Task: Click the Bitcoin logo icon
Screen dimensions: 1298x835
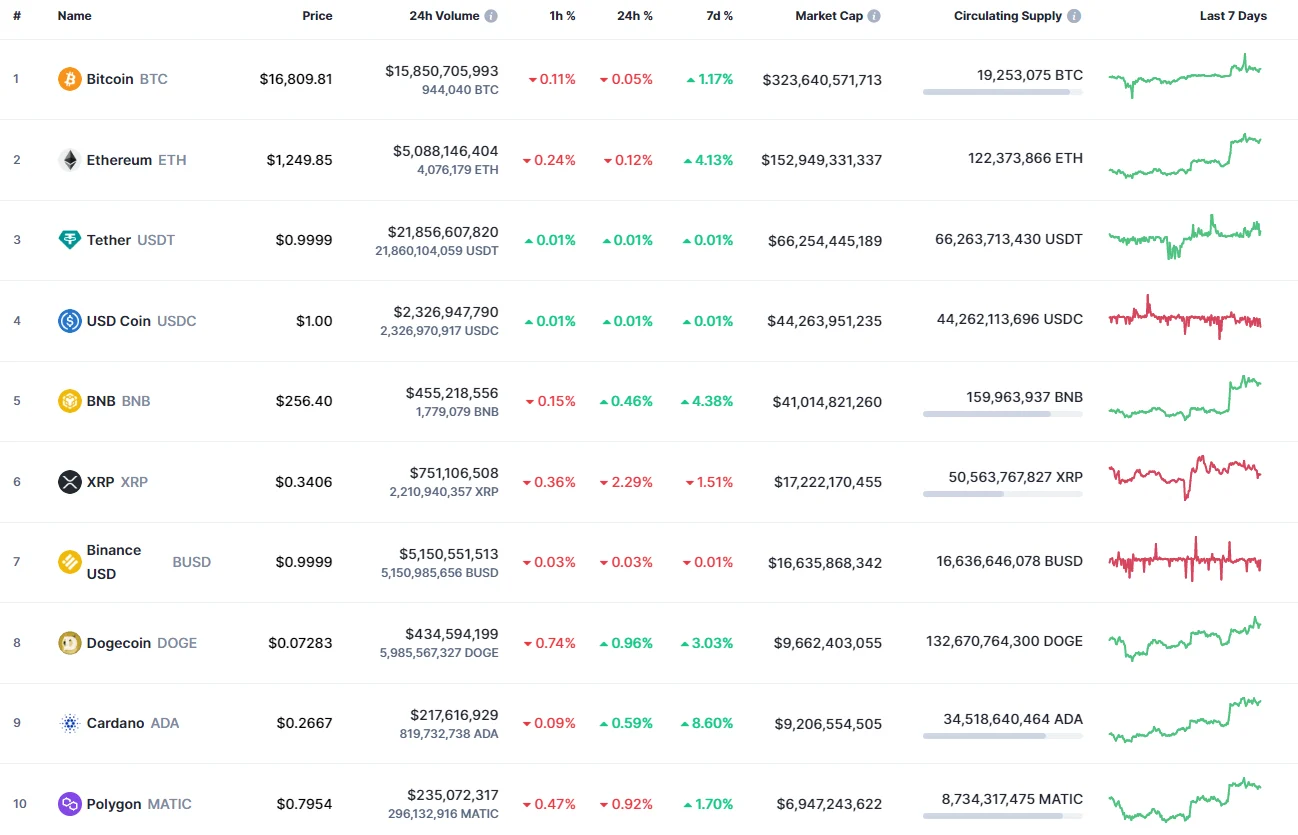Action: pos(68,79)
